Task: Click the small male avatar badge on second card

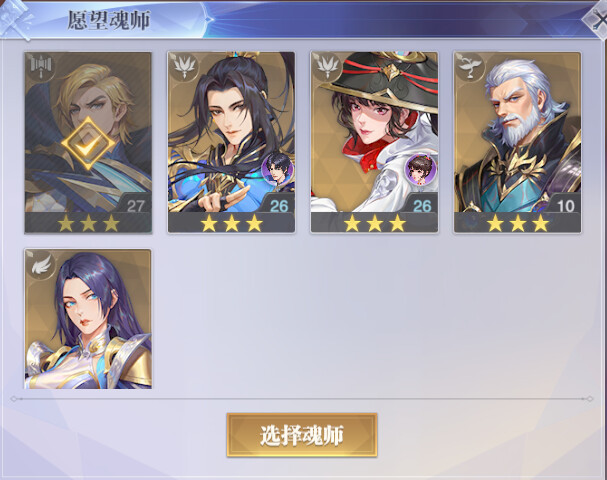Action: (x=277, y=169)
